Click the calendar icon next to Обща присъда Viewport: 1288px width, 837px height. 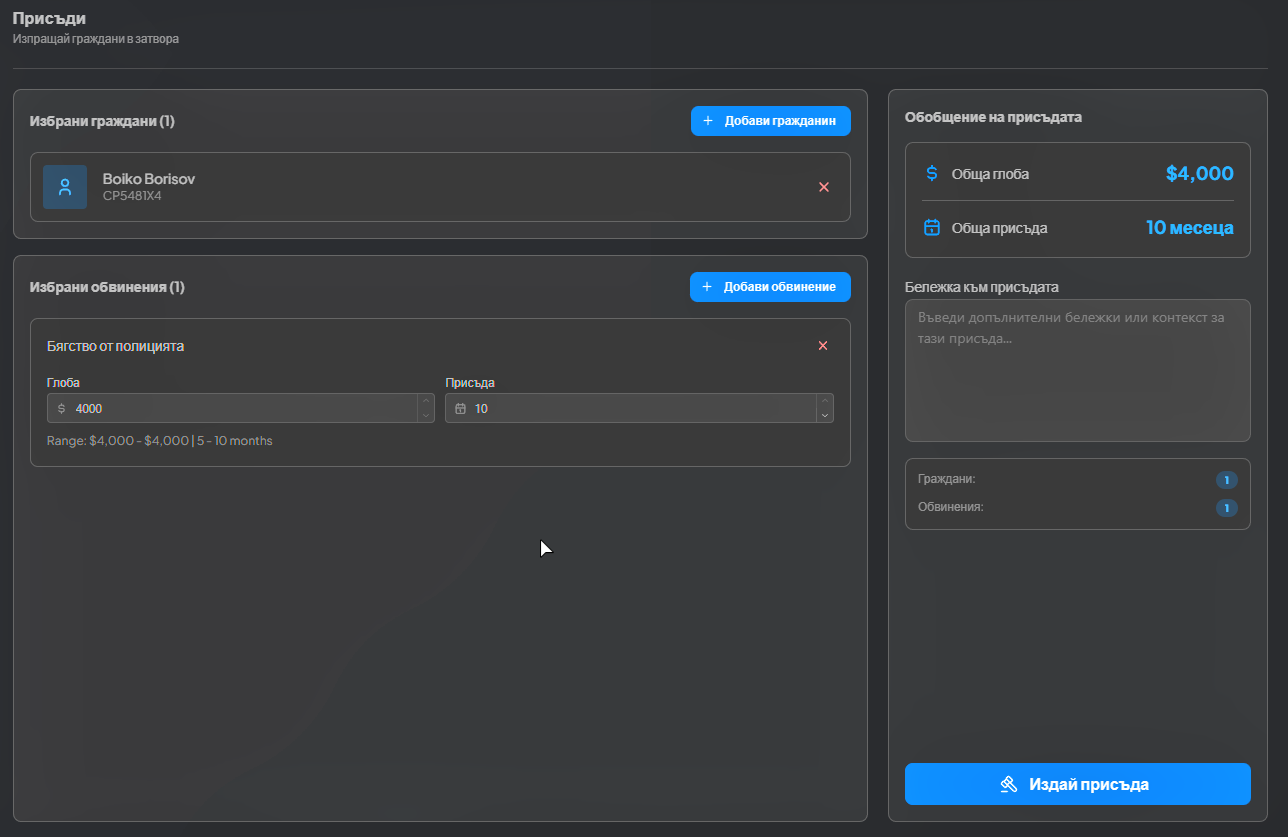[x=932, y=227]
